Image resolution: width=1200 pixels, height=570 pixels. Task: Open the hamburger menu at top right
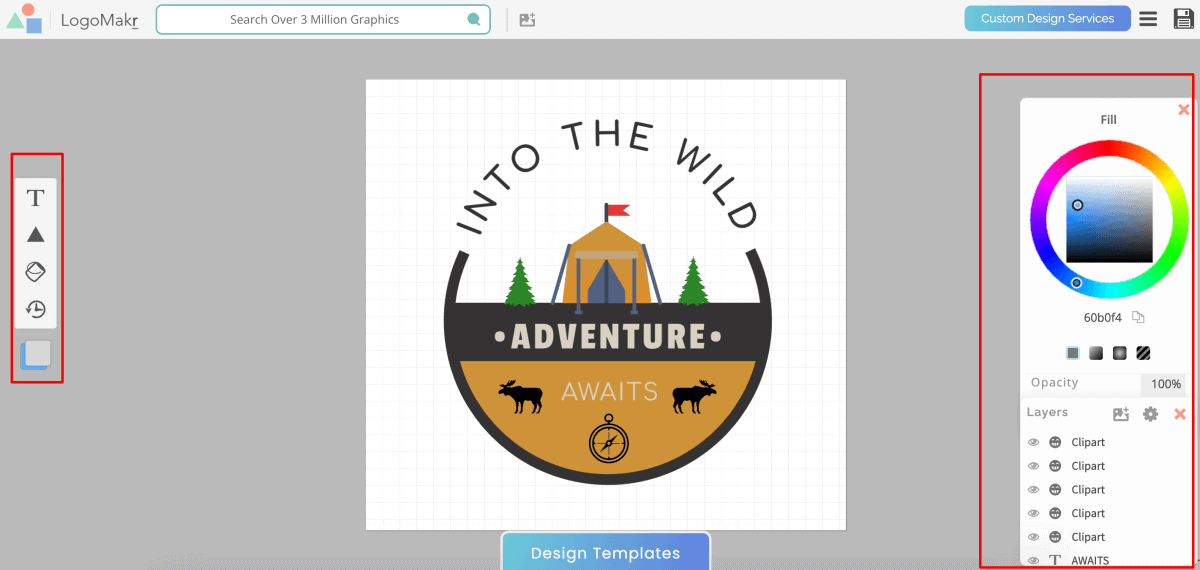(x=1149, y=19)
